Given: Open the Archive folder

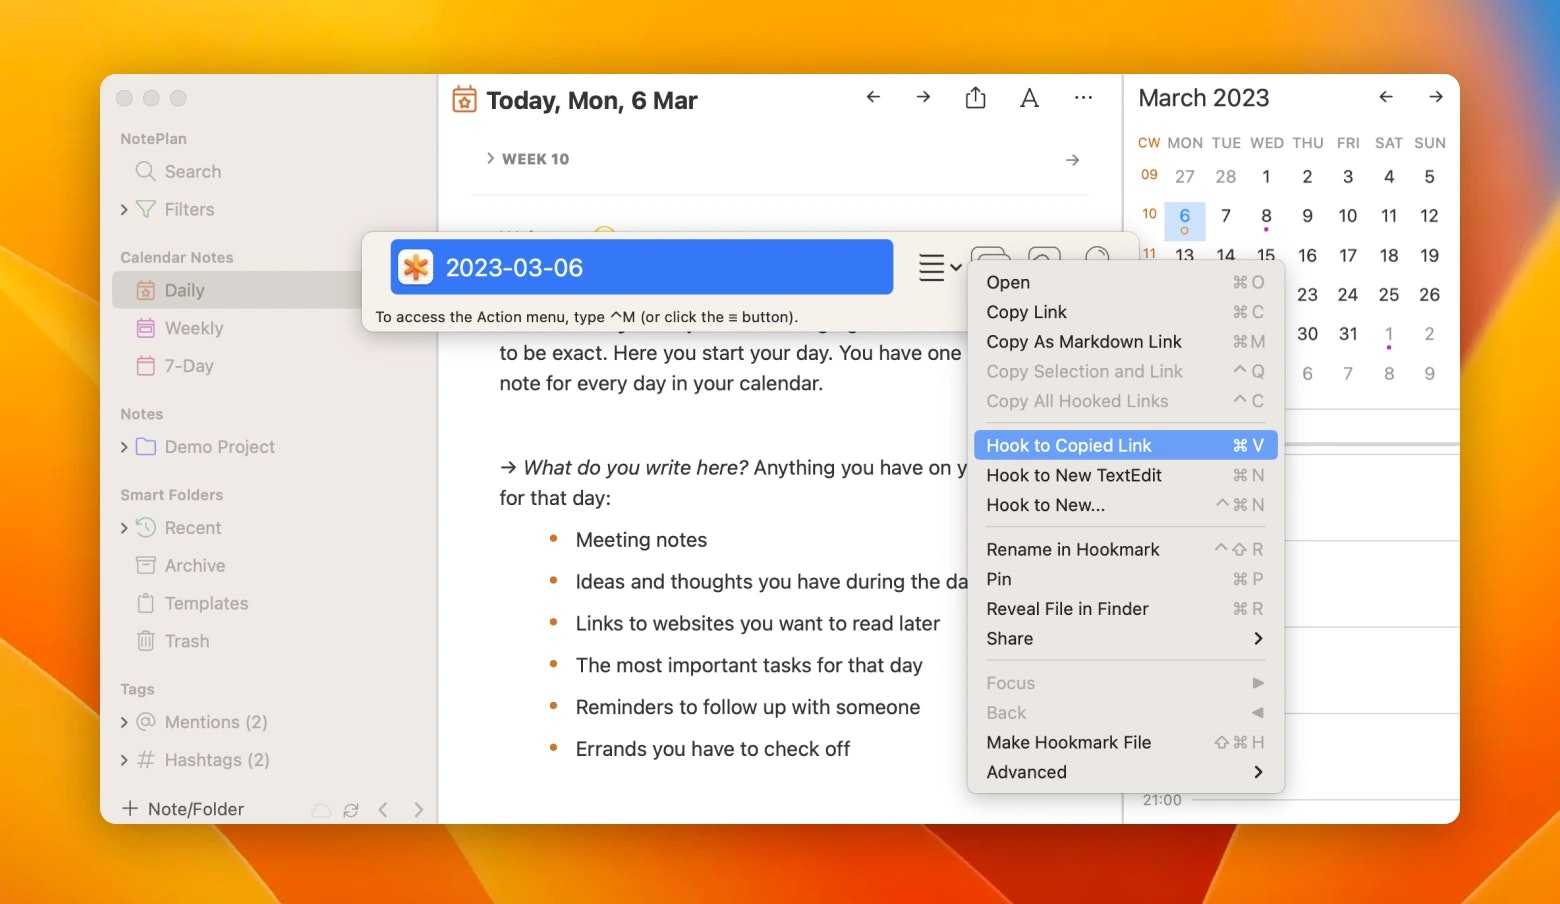Looking at the screenshot, I should coord(195,566).
